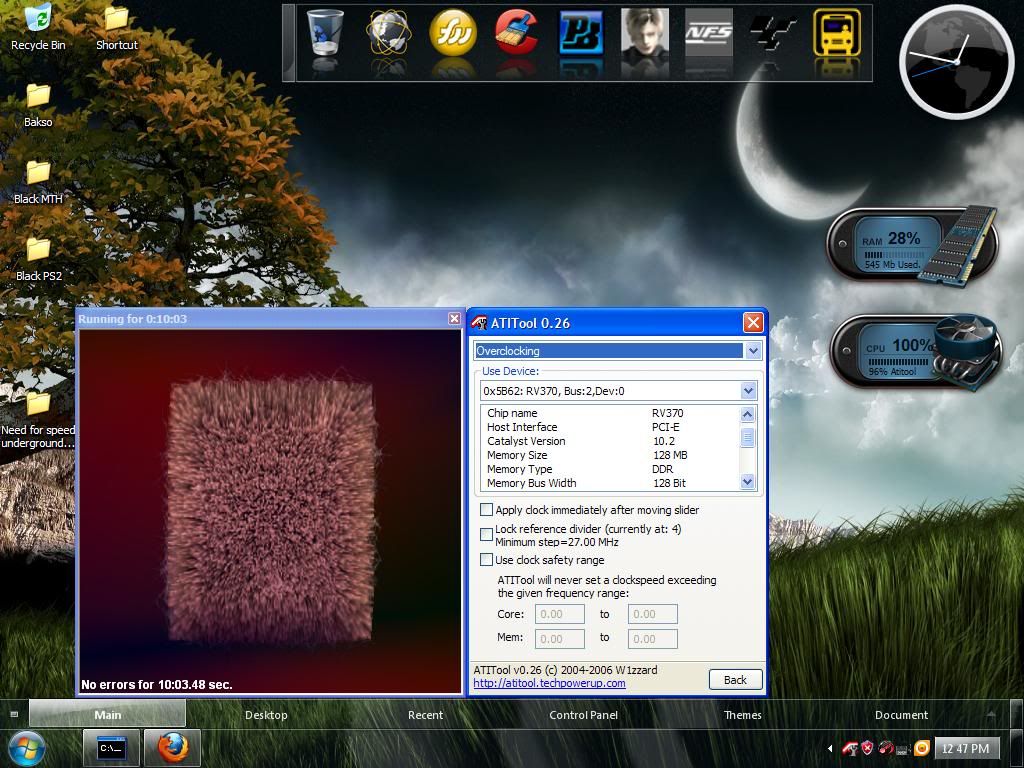
Task: Click the fuzzy cube 3D render view
Action: click(270, 511)
